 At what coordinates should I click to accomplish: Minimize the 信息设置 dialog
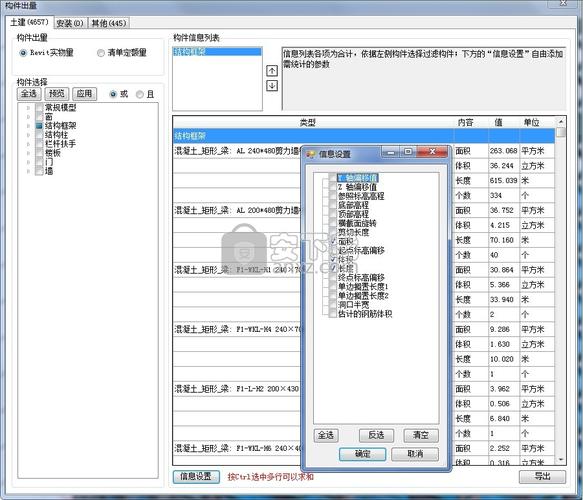click(391, 152)
